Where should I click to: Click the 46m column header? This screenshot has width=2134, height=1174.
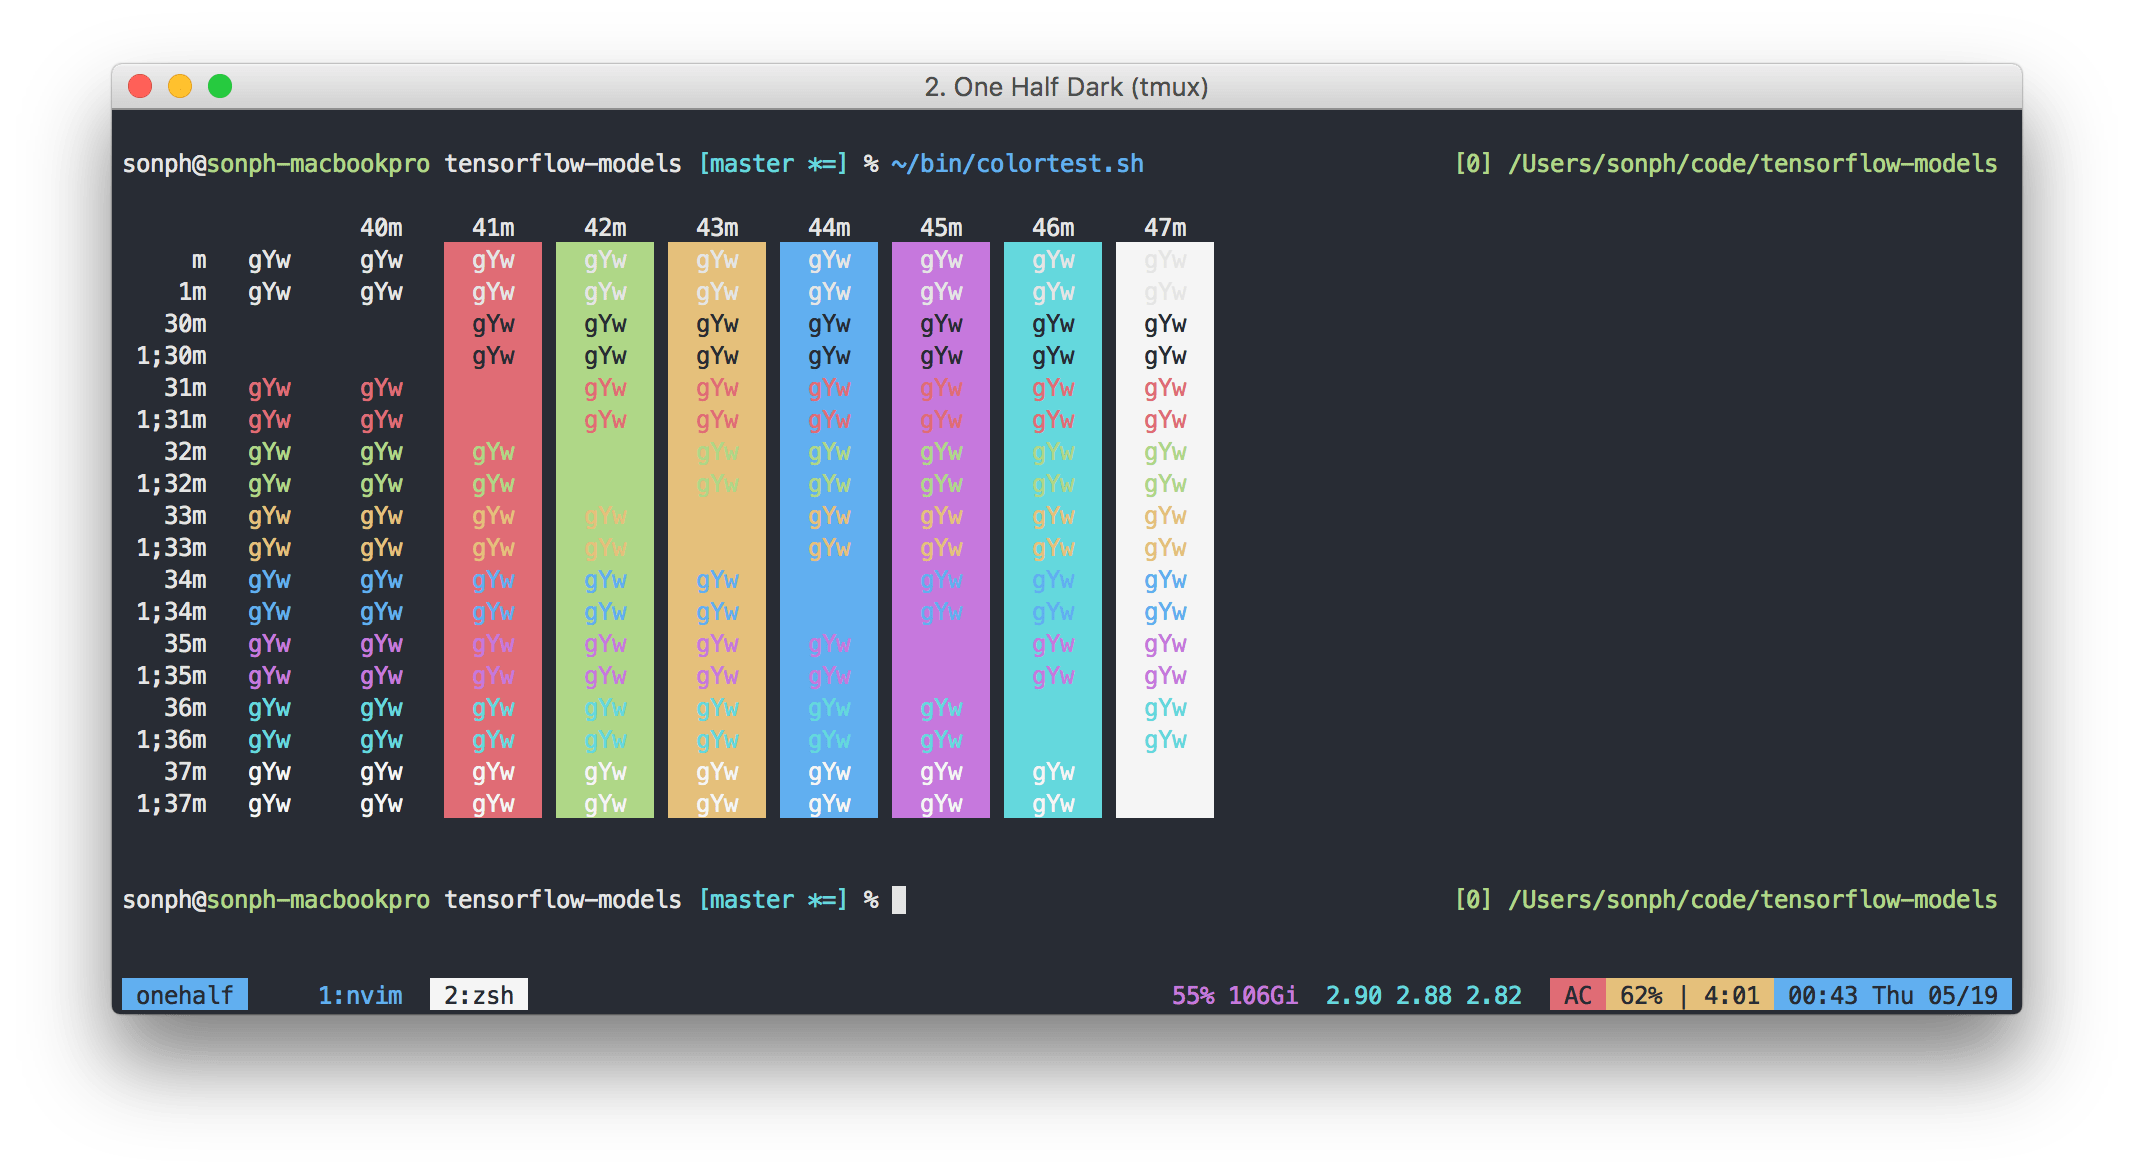coord(1053,228)
